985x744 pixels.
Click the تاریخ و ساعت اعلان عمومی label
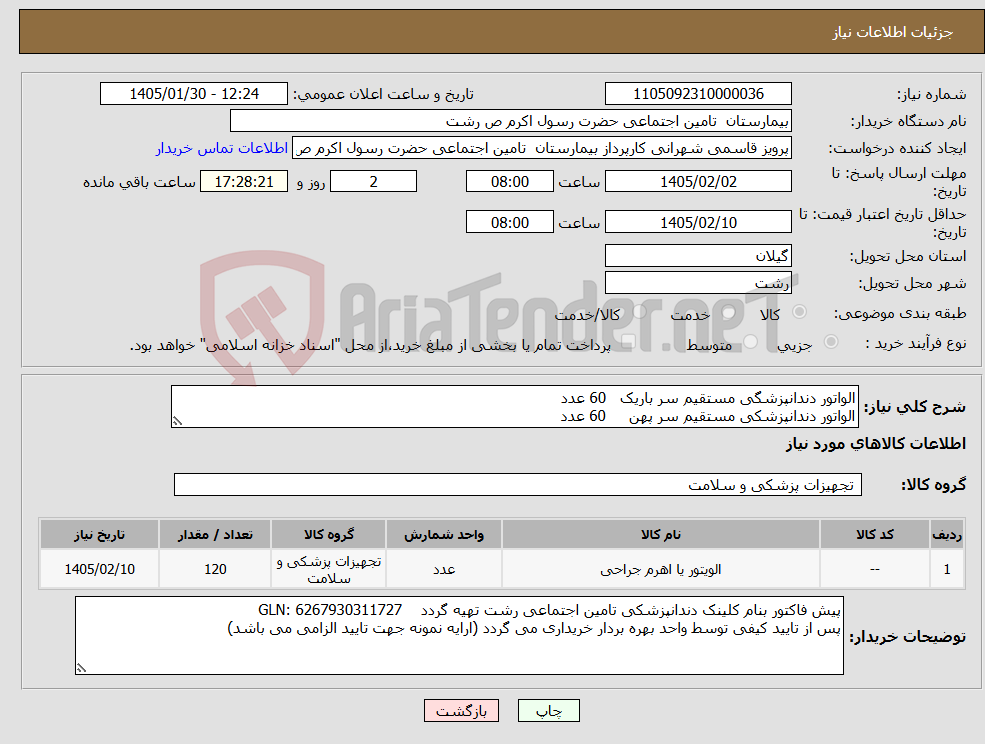click(383, 95)
